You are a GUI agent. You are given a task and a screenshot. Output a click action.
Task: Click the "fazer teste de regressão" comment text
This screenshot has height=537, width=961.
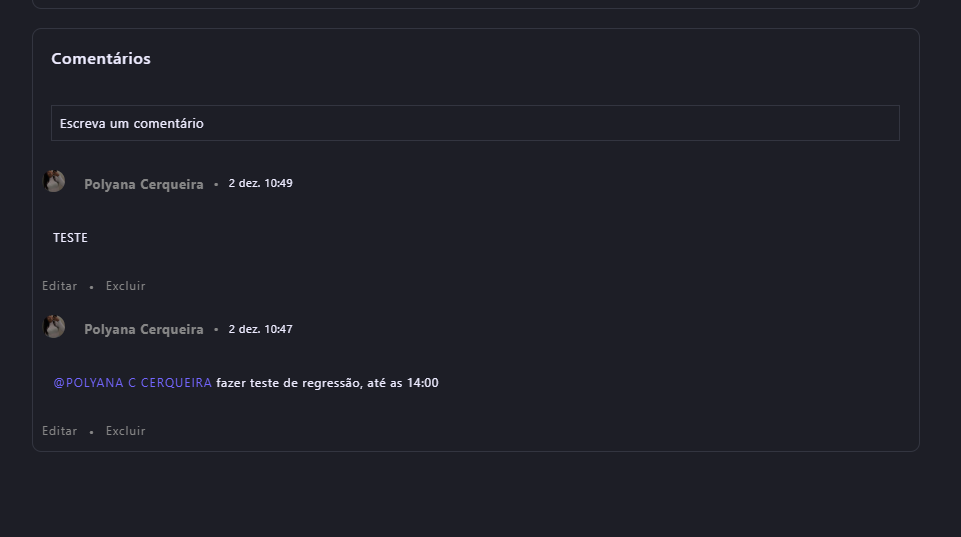click(288, 383)
